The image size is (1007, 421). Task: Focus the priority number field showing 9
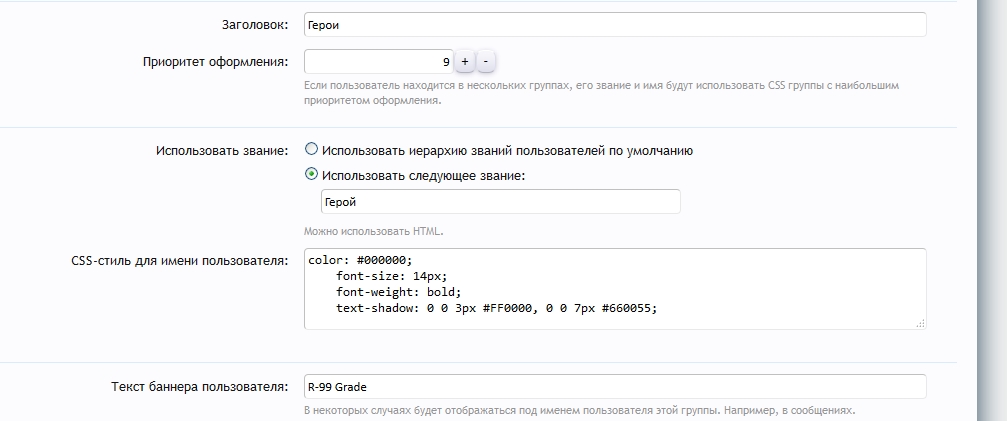pos(378,62)
